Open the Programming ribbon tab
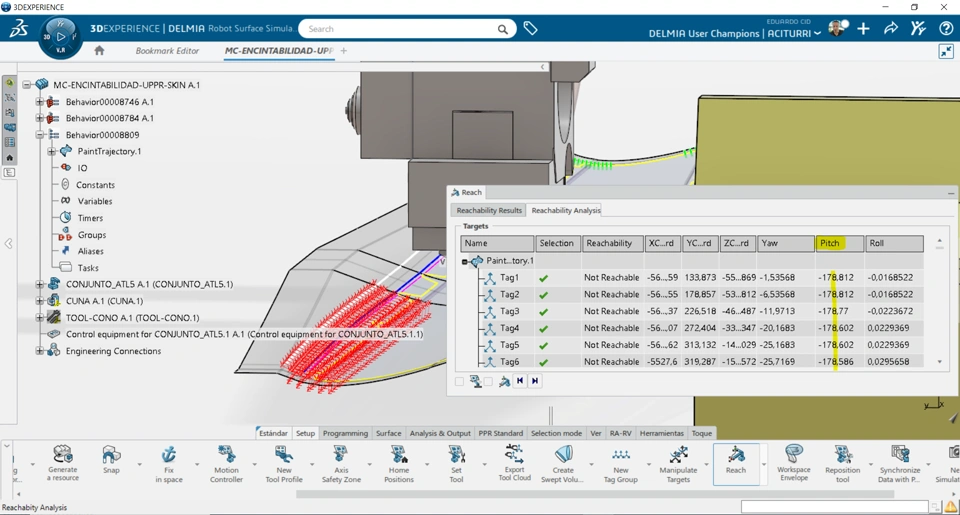This screenshot has width=960, height=515. 345,433
